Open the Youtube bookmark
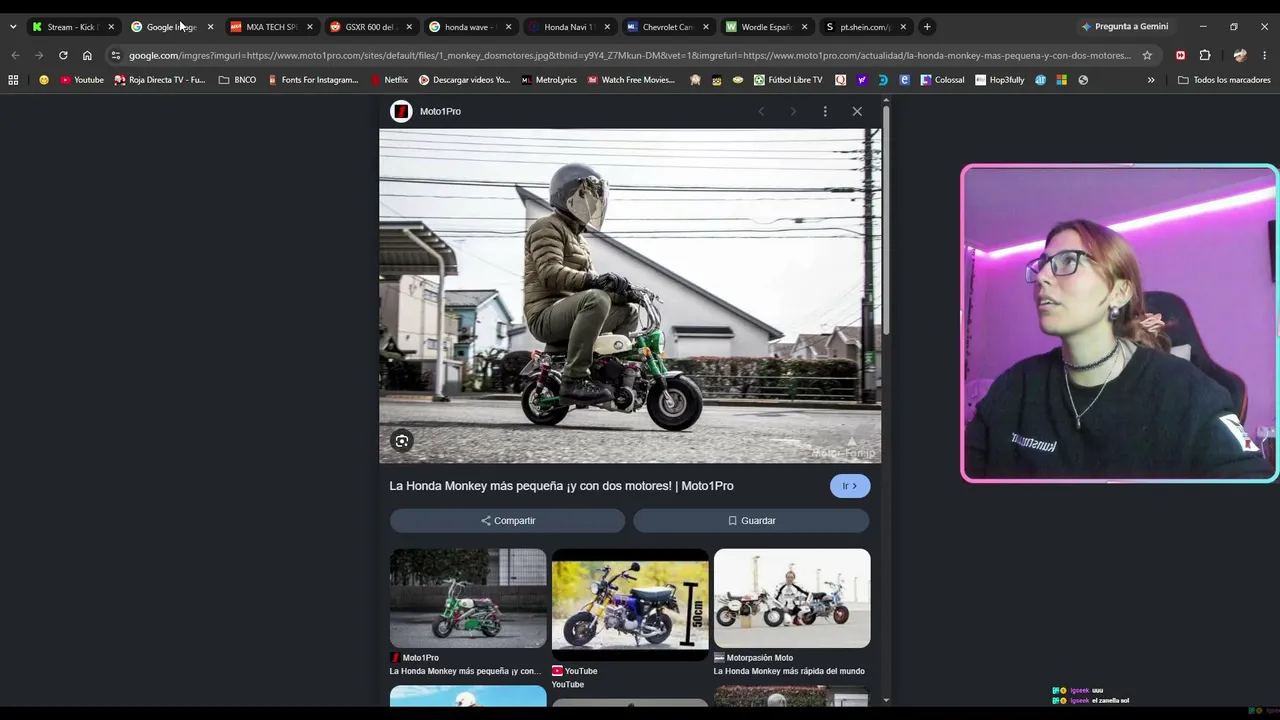The height and width of the screenshot is (720, 1280). [82, 80]
